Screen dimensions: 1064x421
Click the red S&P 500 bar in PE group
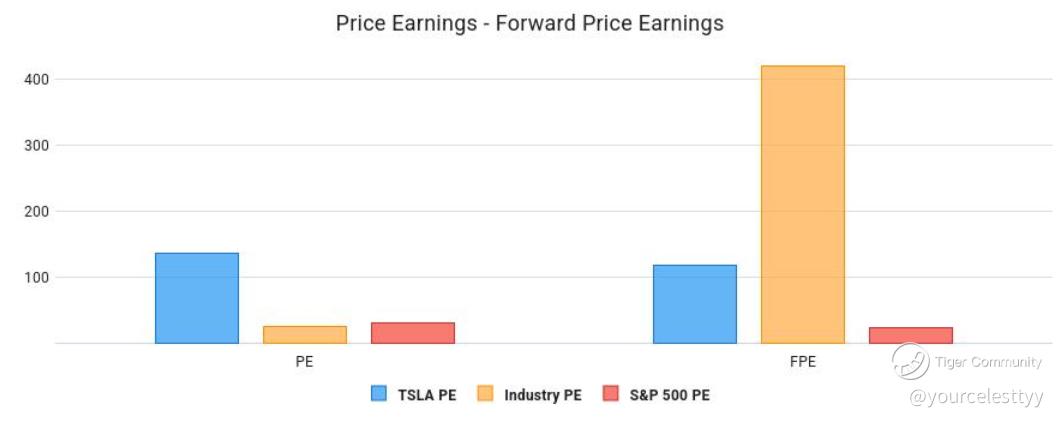pyautogui.click(x=413, y=333)
